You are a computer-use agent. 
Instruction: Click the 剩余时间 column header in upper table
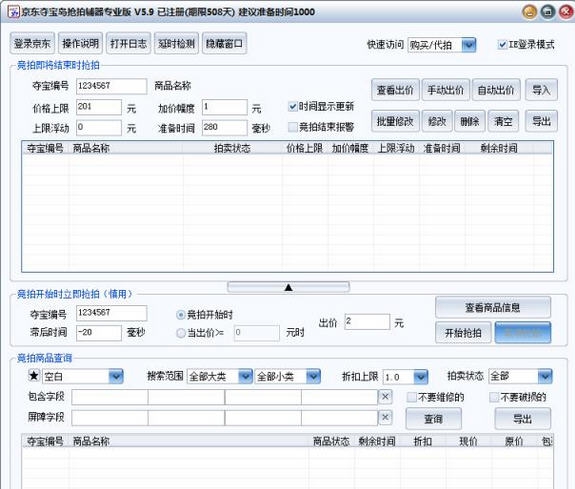[x=499, y=148]
